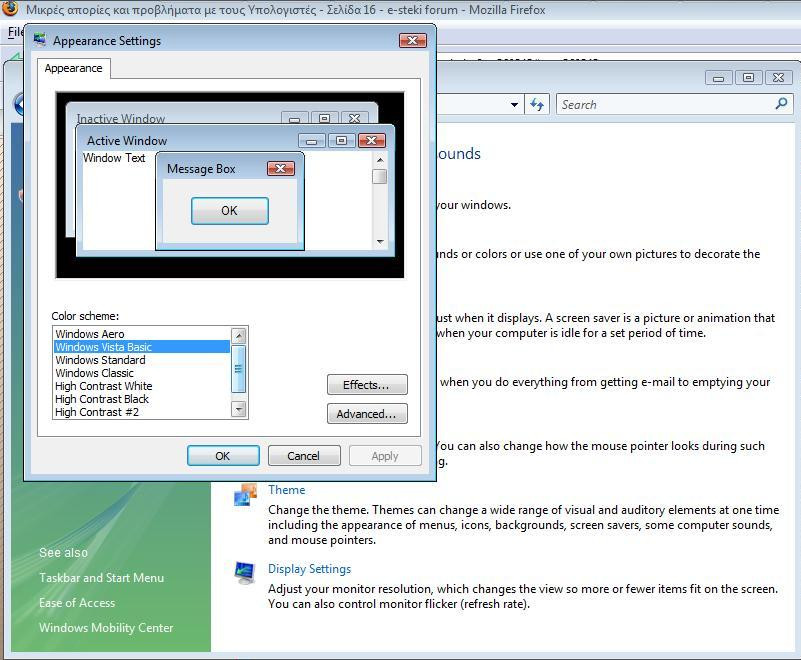Click the preview Message Box OK button
801x660 pixels.
click(229, 210)
